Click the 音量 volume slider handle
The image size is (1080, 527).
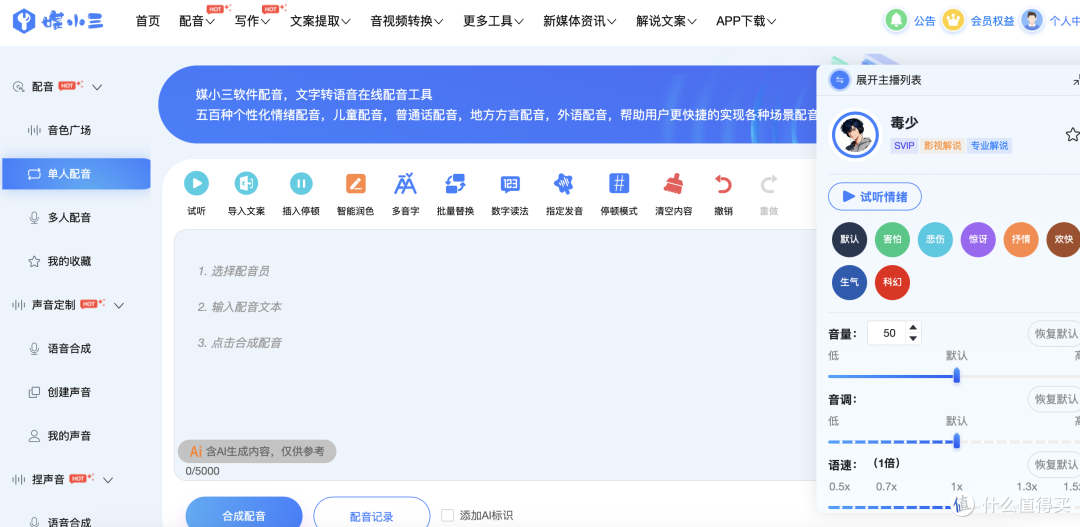click(957, 375)
